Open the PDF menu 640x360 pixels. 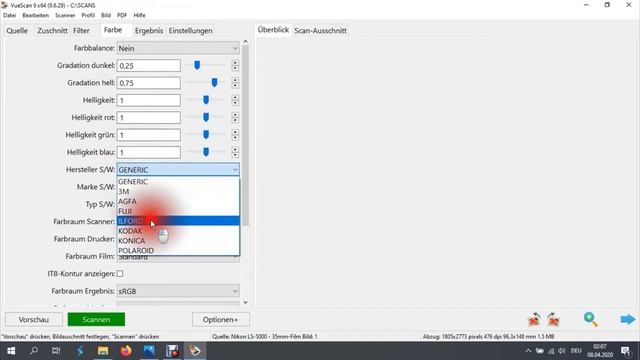click(x=122, y=15)
